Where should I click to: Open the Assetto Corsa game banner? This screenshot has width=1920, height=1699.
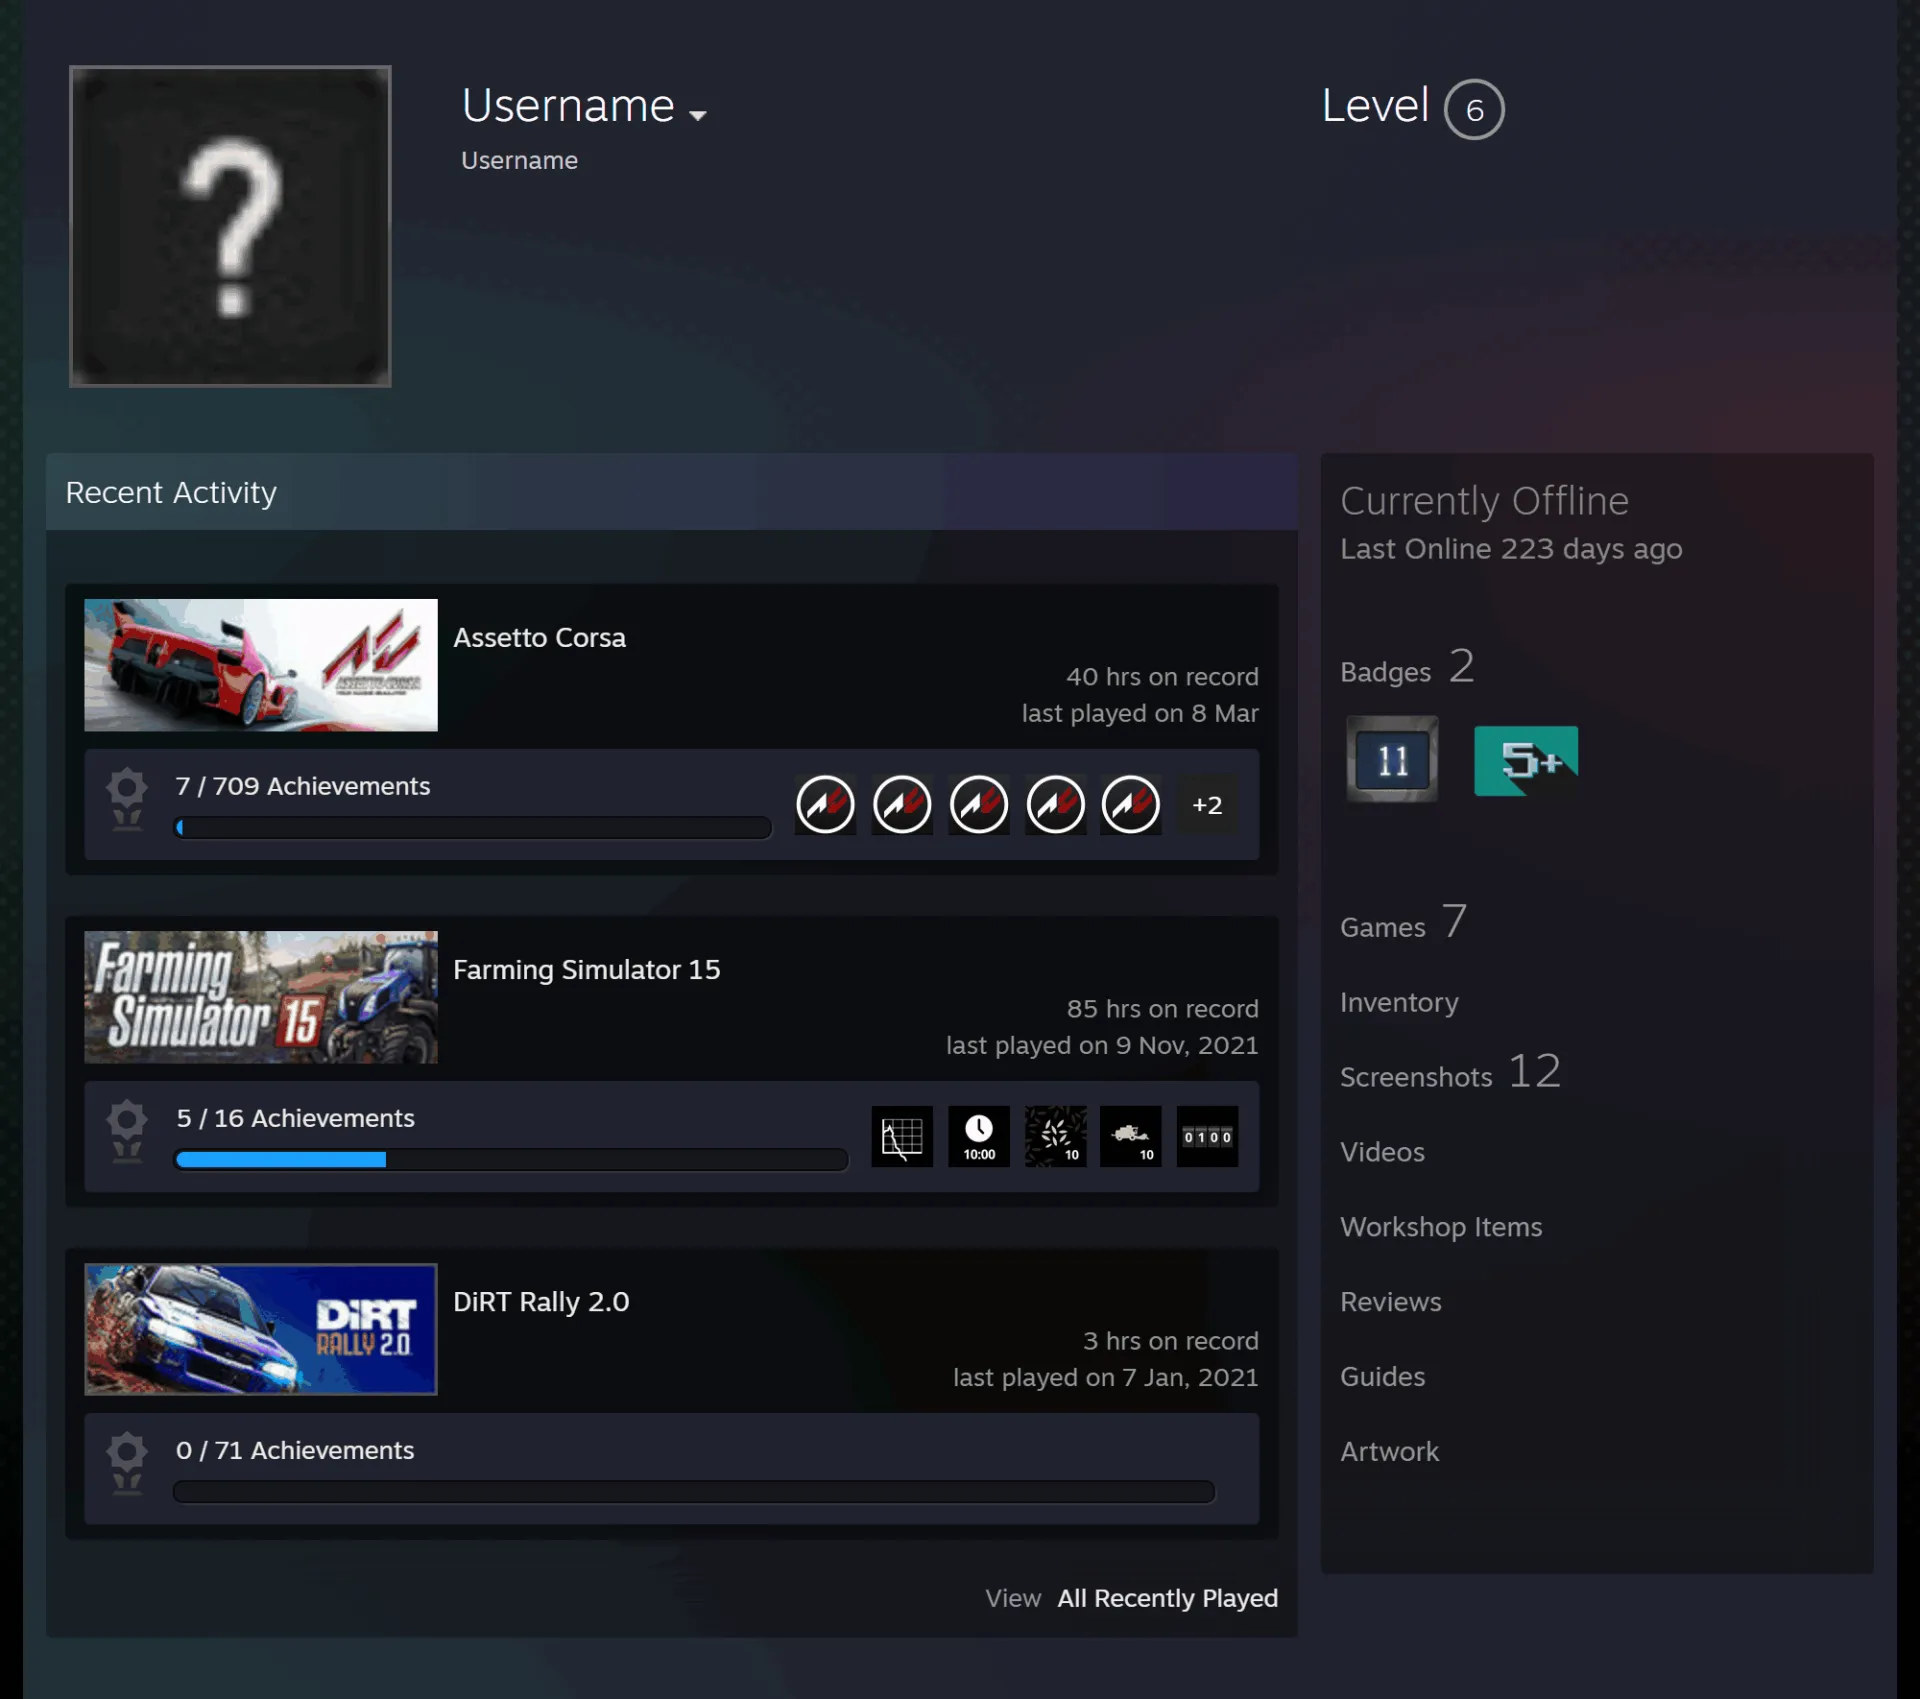coord(261,665)
